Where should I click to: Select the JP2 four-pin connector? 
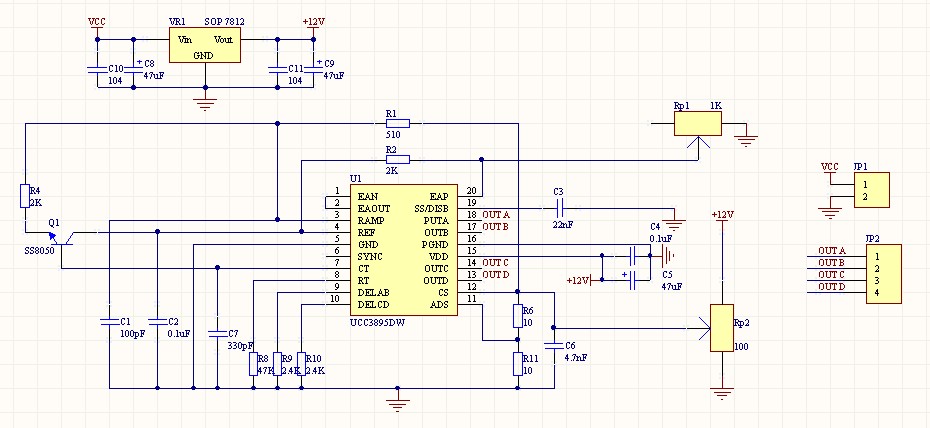coord(883,274)
